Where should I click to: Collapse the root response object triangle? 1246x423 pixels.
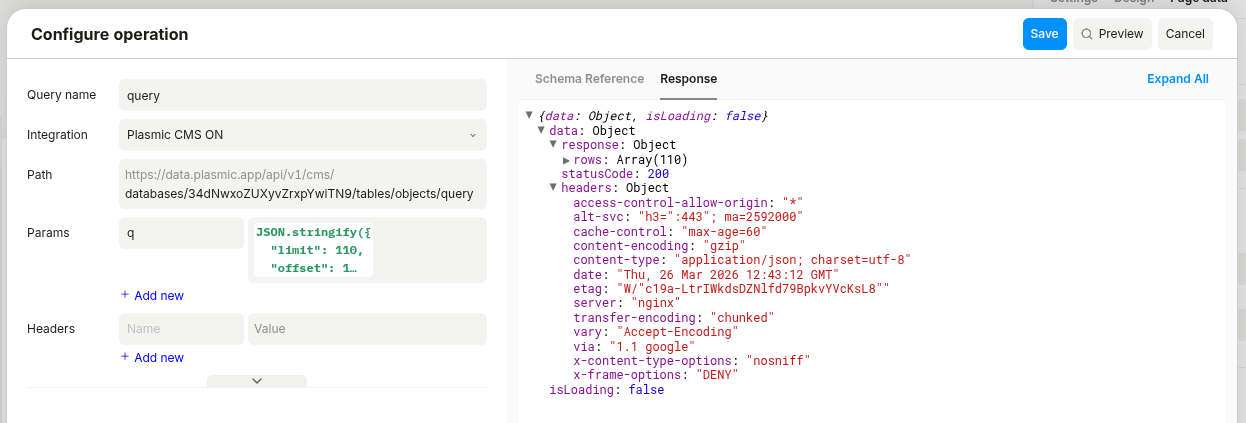(530, 117)
